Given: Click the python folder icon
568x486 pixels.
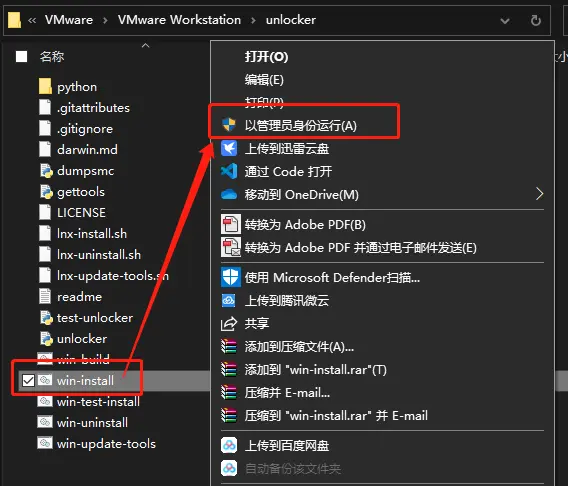Looking at the screenshot, I should [x=45, y=87].
